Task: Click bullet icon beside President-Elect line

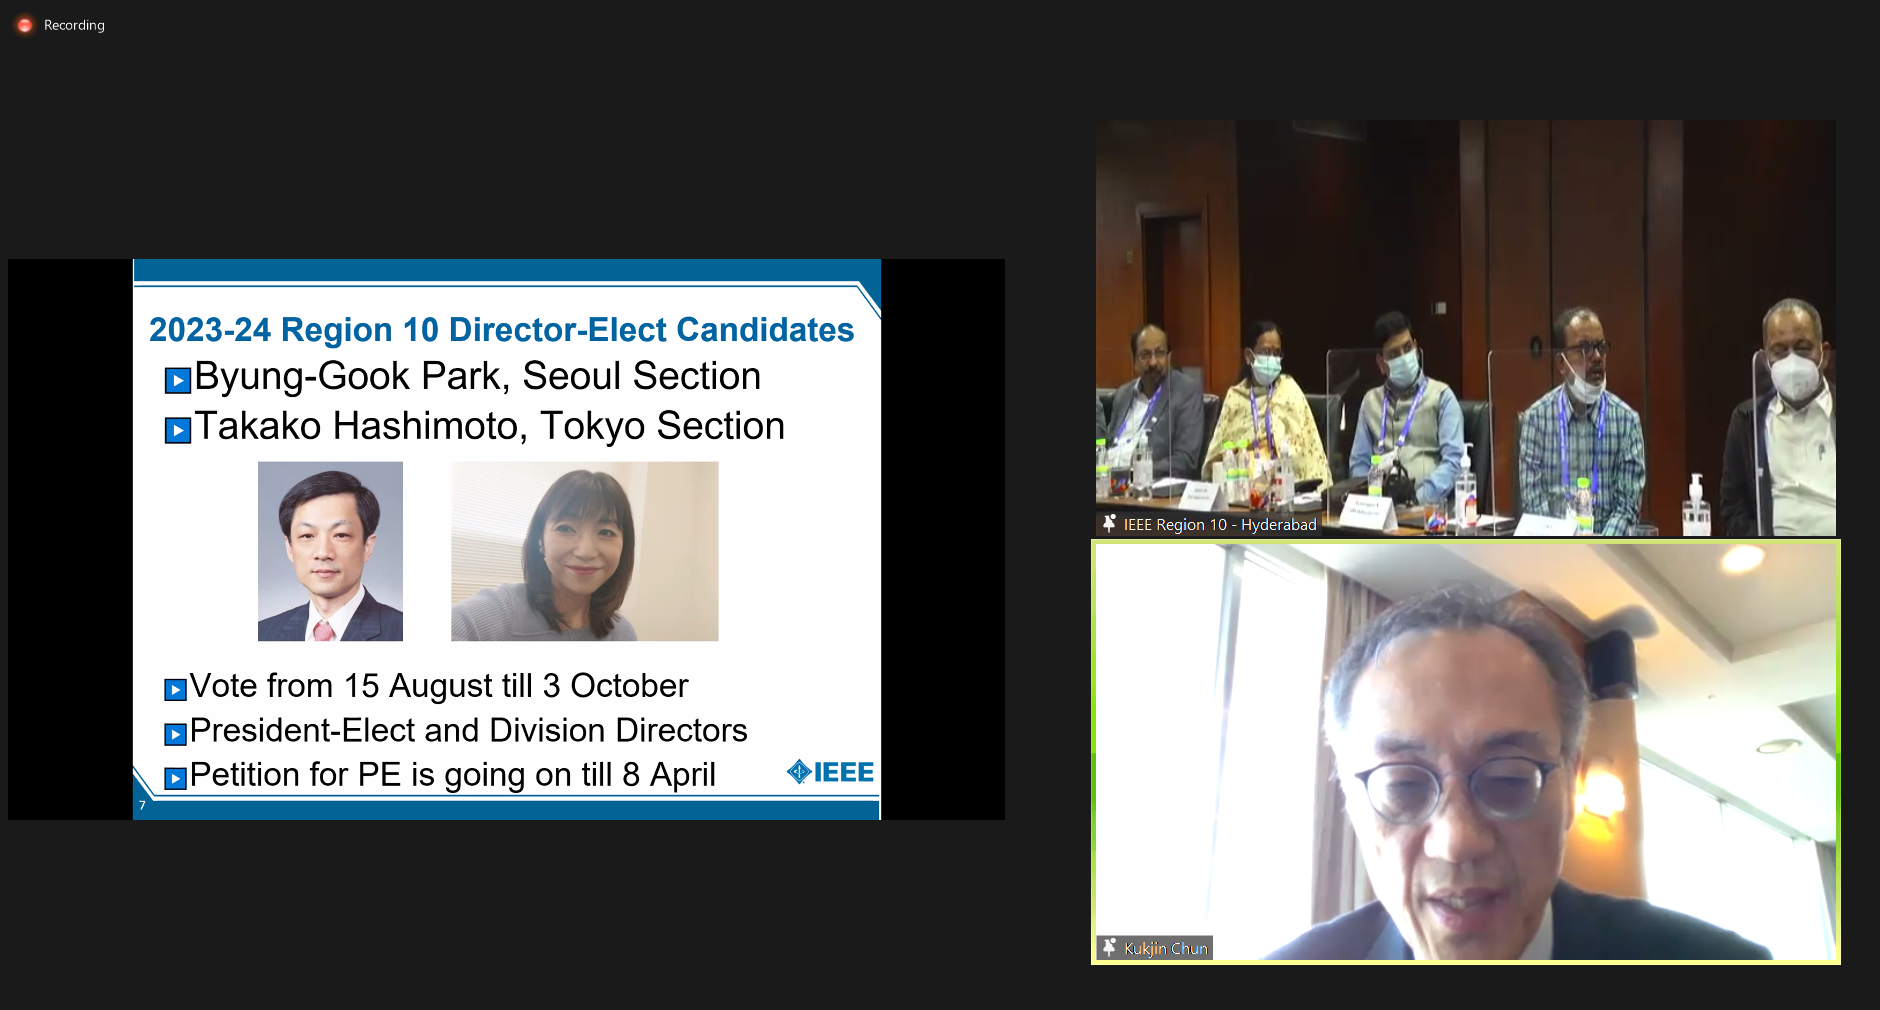Action: [175, 734]
